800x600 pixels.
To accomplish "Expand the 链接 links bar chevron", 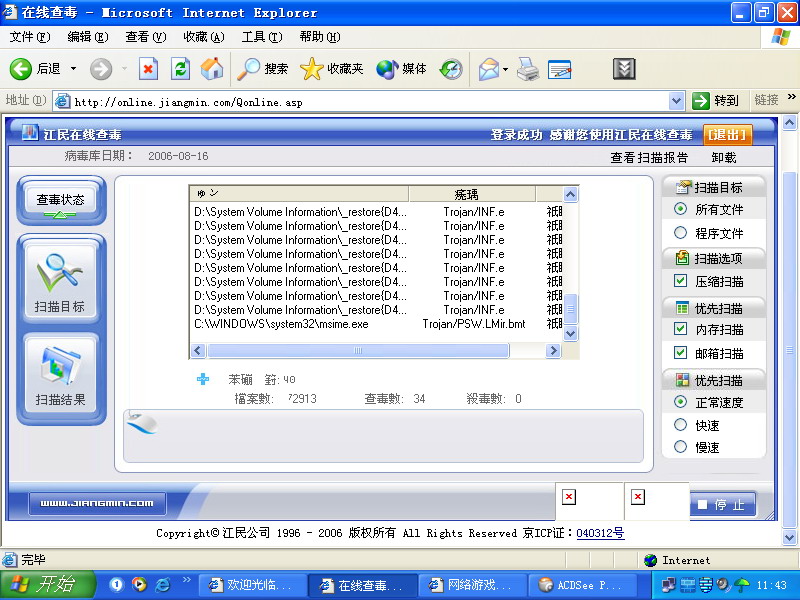I will (791, 97).
